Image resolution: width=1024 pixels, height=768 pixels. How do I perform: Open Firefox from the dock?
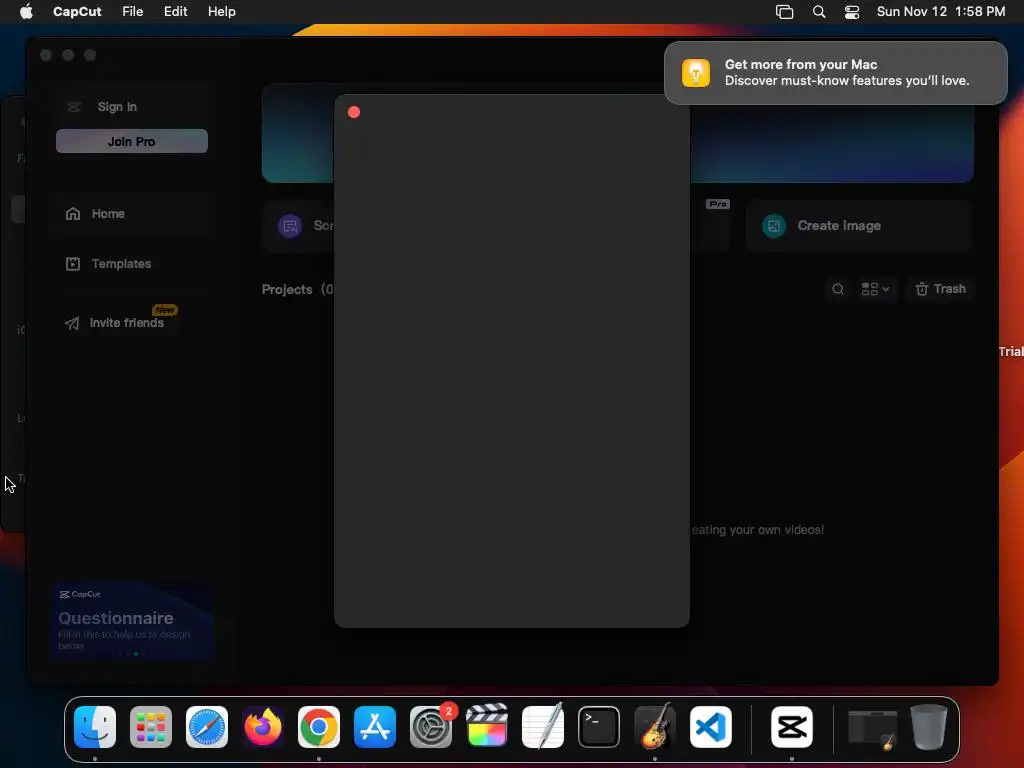tap(263, 727)
